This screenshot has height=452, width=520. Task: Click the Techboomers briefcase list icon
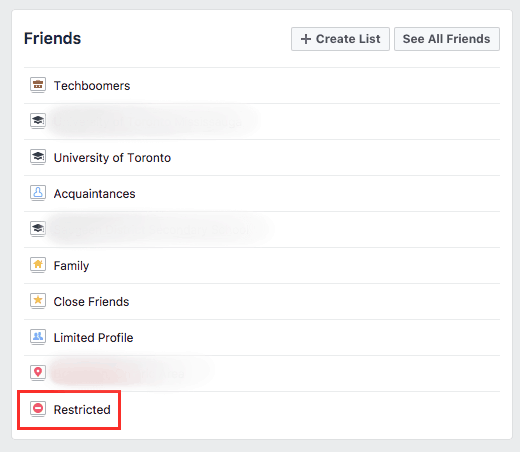click(x=38, y=85)
